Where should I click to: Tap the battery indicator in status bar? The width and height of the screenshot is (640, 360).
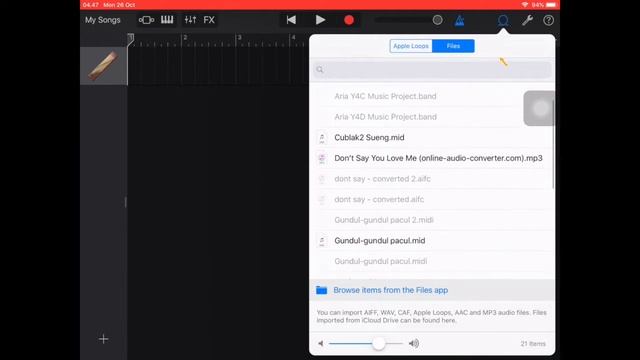pyautogui.click(x=551, y=5)
